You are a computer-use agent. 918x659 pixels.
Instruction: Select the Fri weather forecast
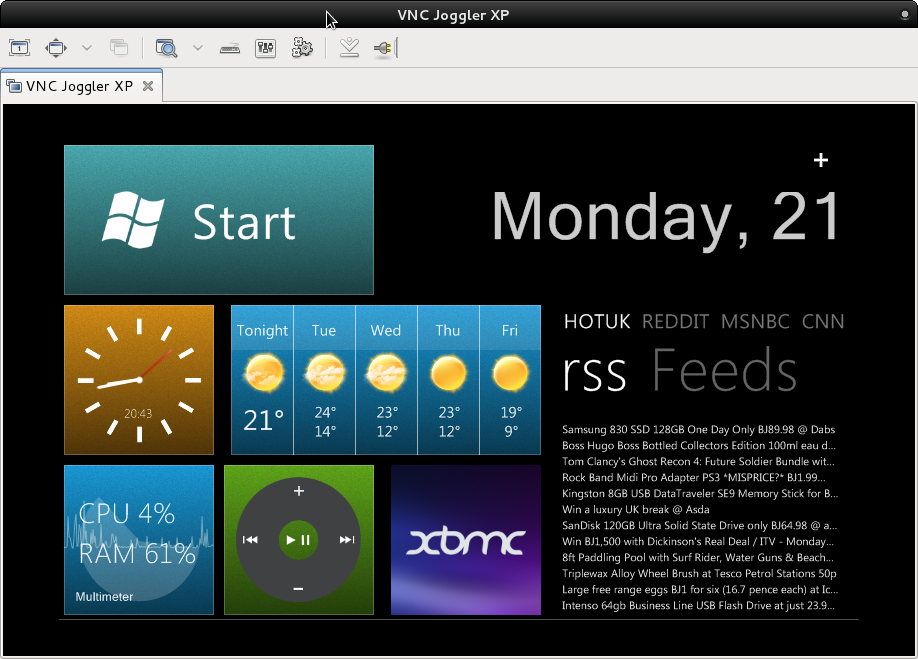click(510, 380)
